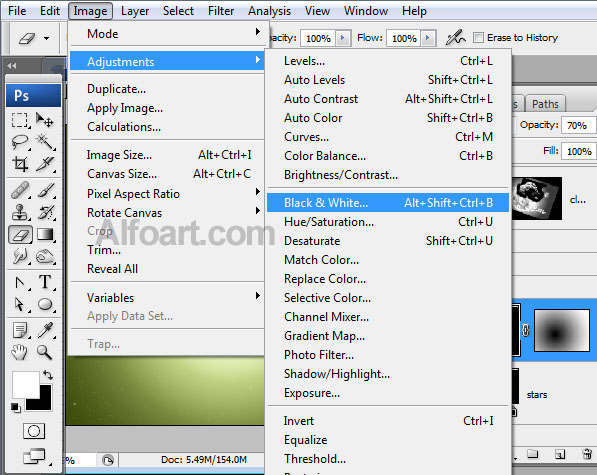The height and width of the screenshot is (475, 597).
Task: Choose Canvas Size command
Action: coord(168,174)
